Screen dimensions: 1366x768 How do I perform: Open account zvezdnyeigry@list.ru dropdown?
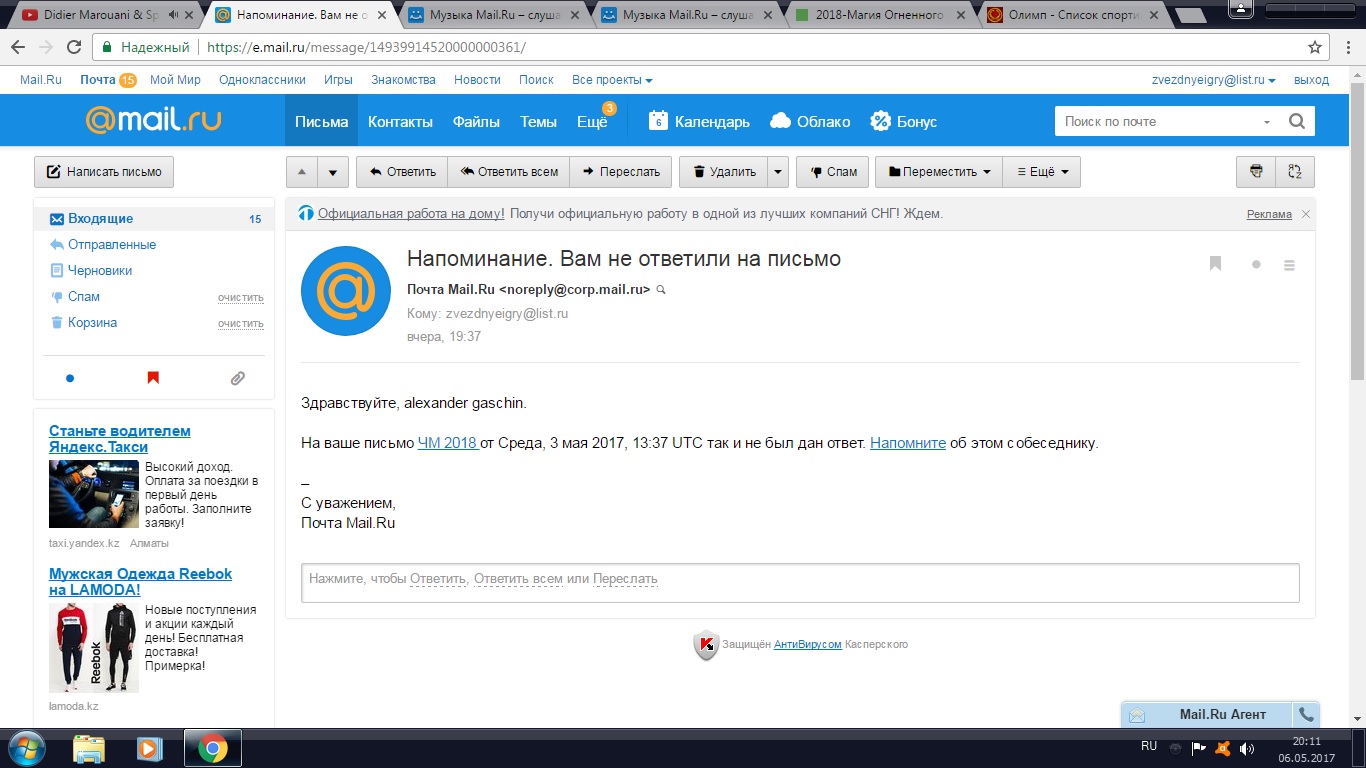(1215, 80)
